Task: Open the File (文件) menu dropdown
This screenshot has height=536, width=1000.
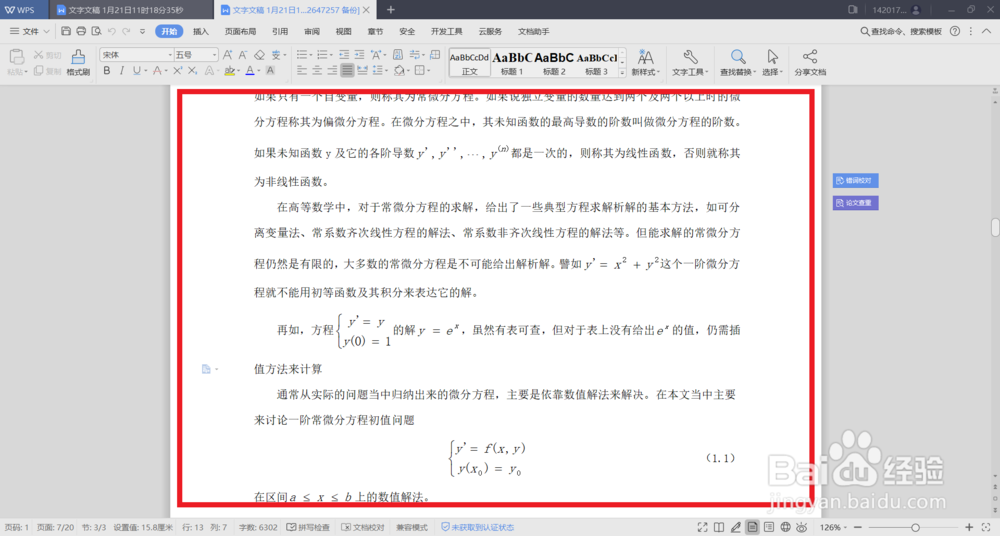Action: click(x=29, y=31)
